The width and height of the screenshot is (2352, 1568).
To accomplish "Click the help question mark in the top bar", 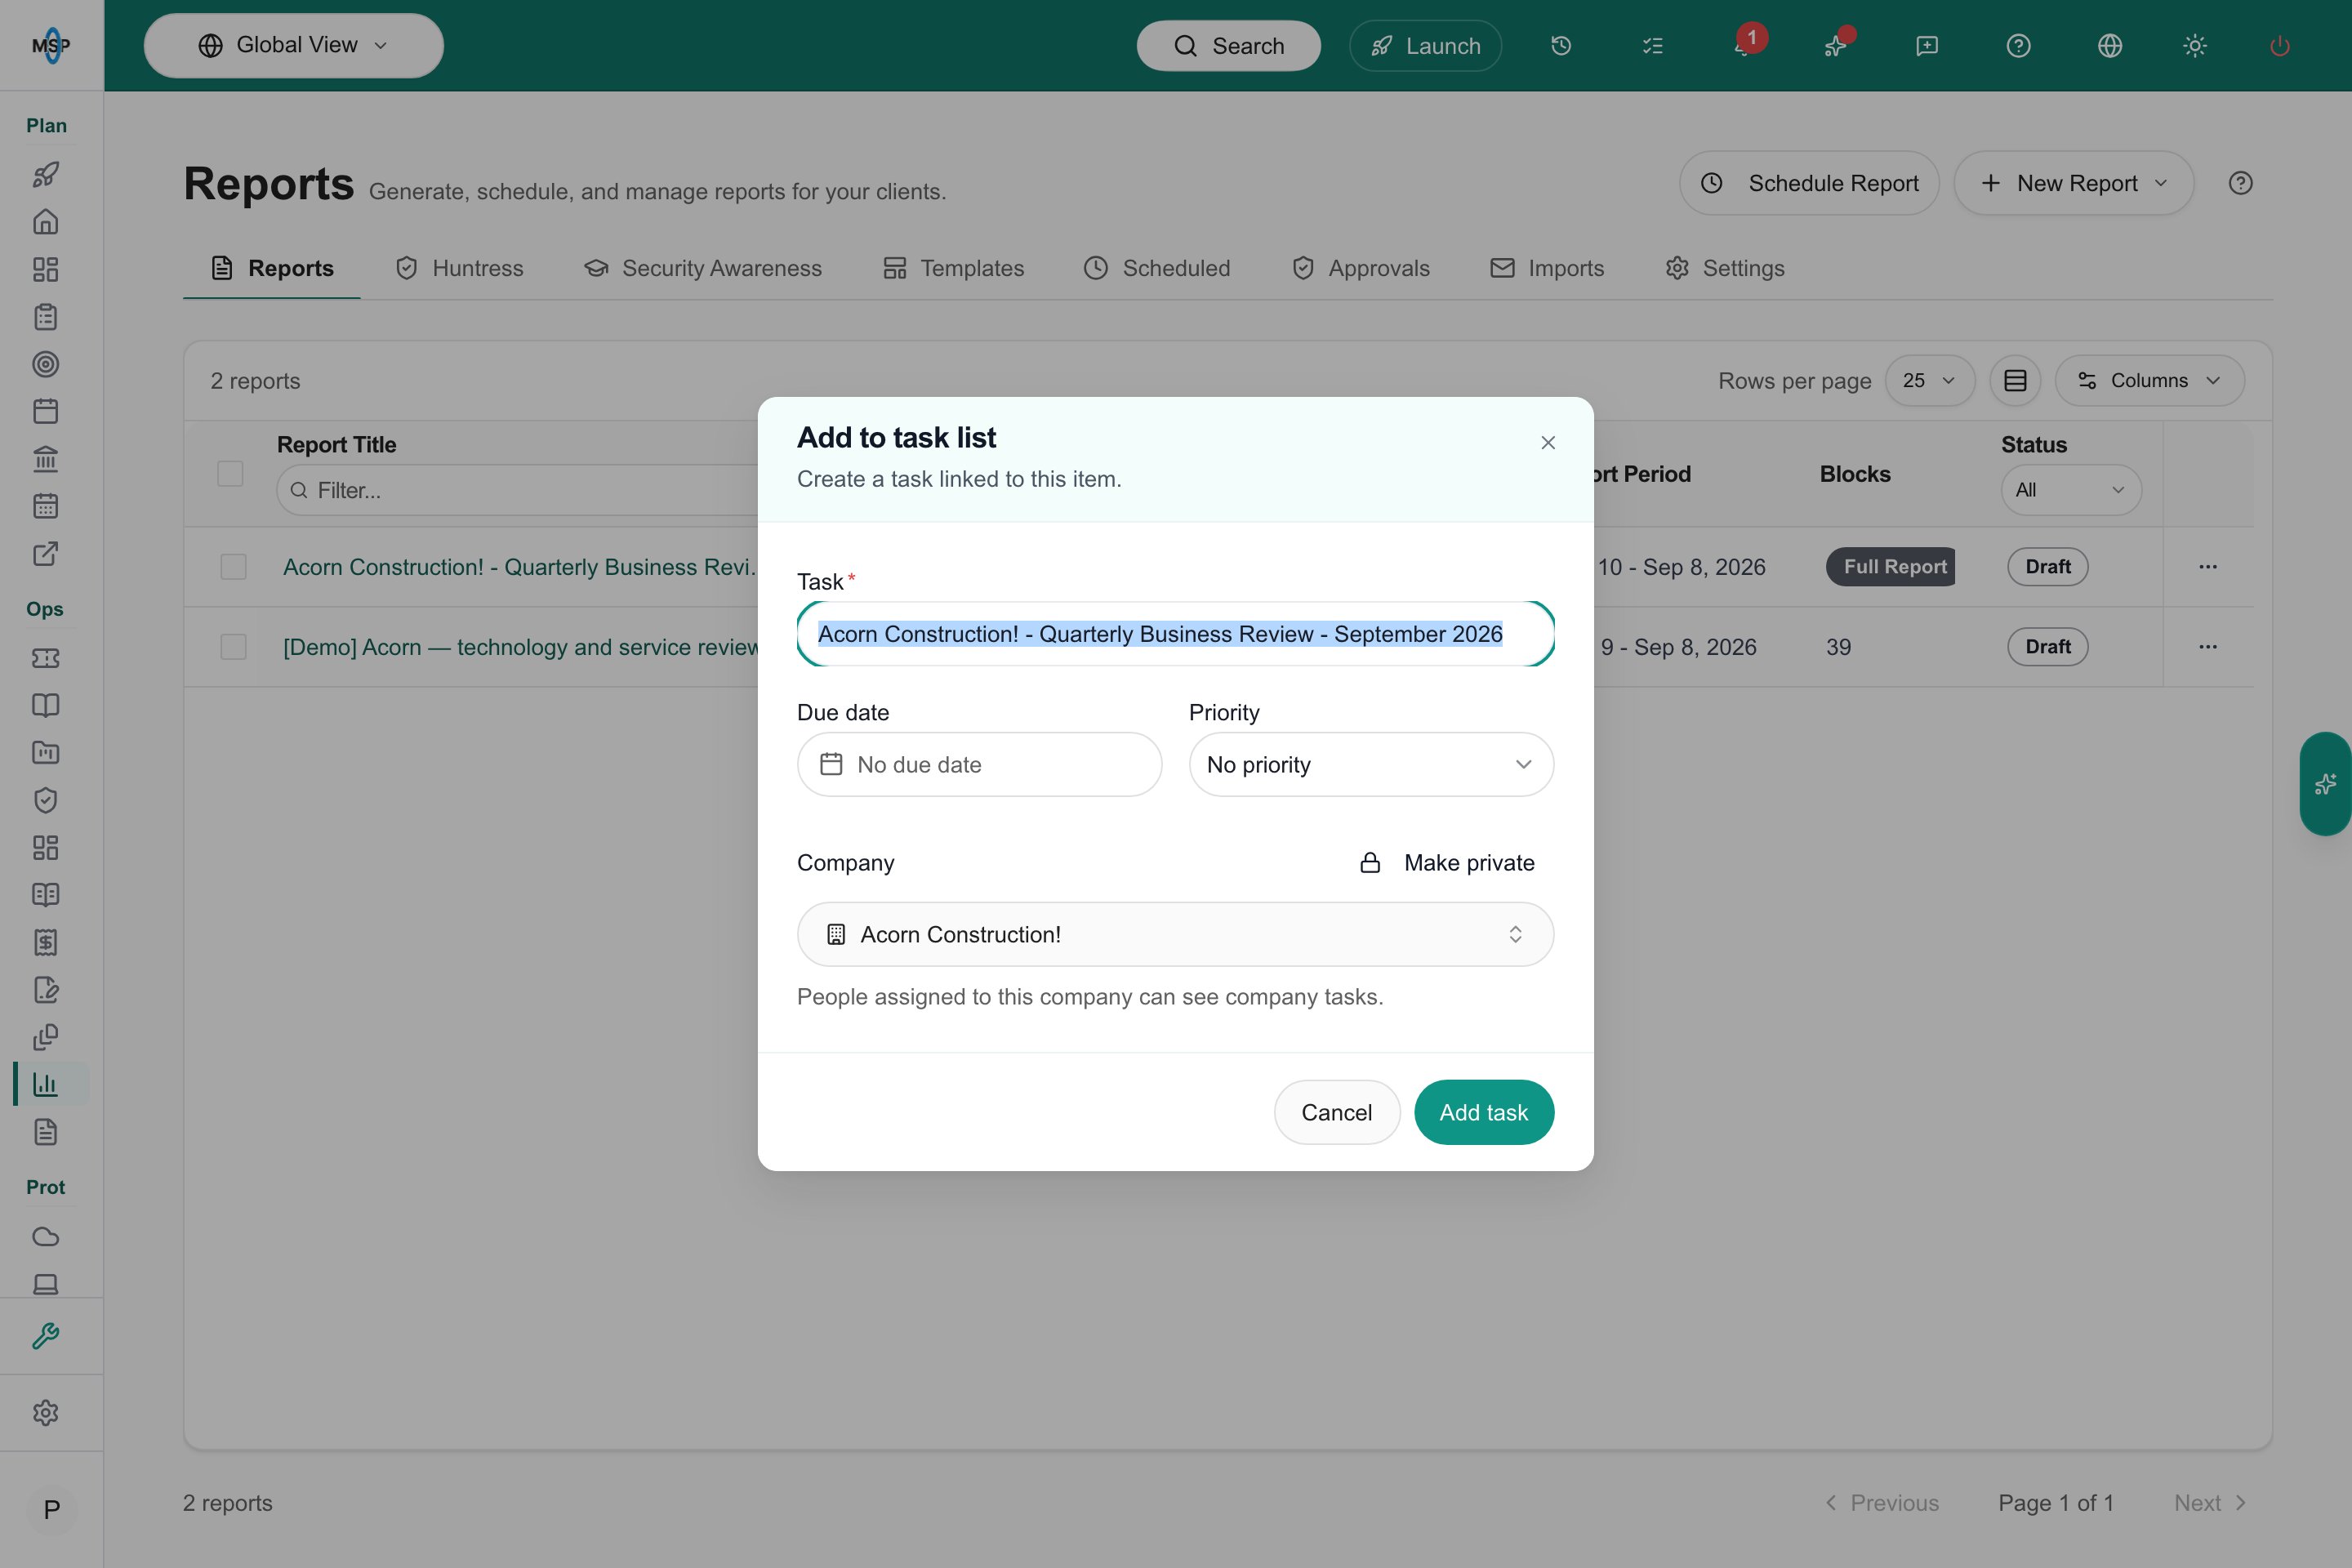I will [x=2018, y=46].
